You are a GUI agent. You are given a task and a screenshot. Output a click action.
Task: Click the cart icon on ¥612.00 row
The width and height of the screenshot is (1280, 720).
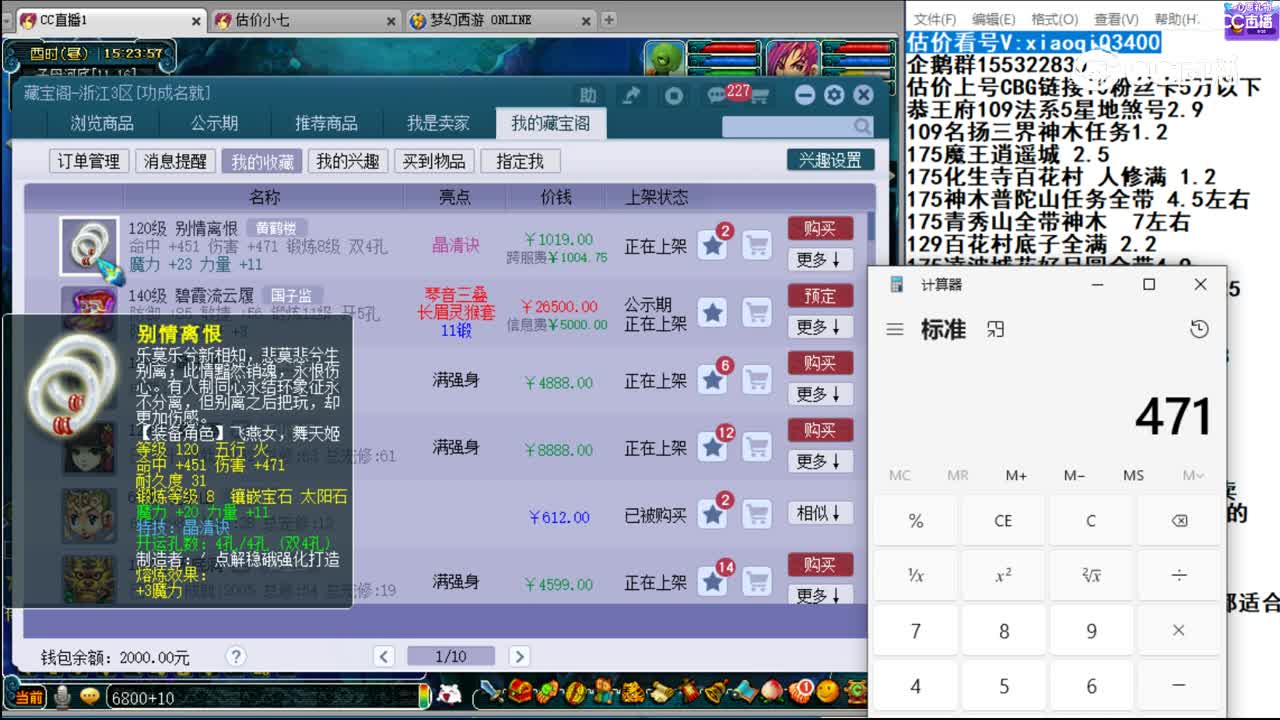[757, 515]
